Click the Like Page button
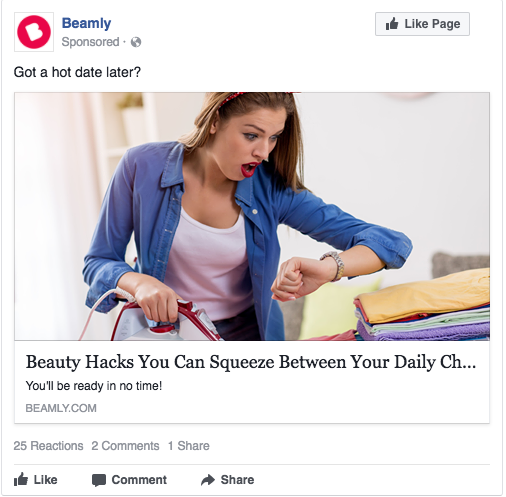This screenshot has height=497, width=506. pyautogui.click(x=422, y=24)
